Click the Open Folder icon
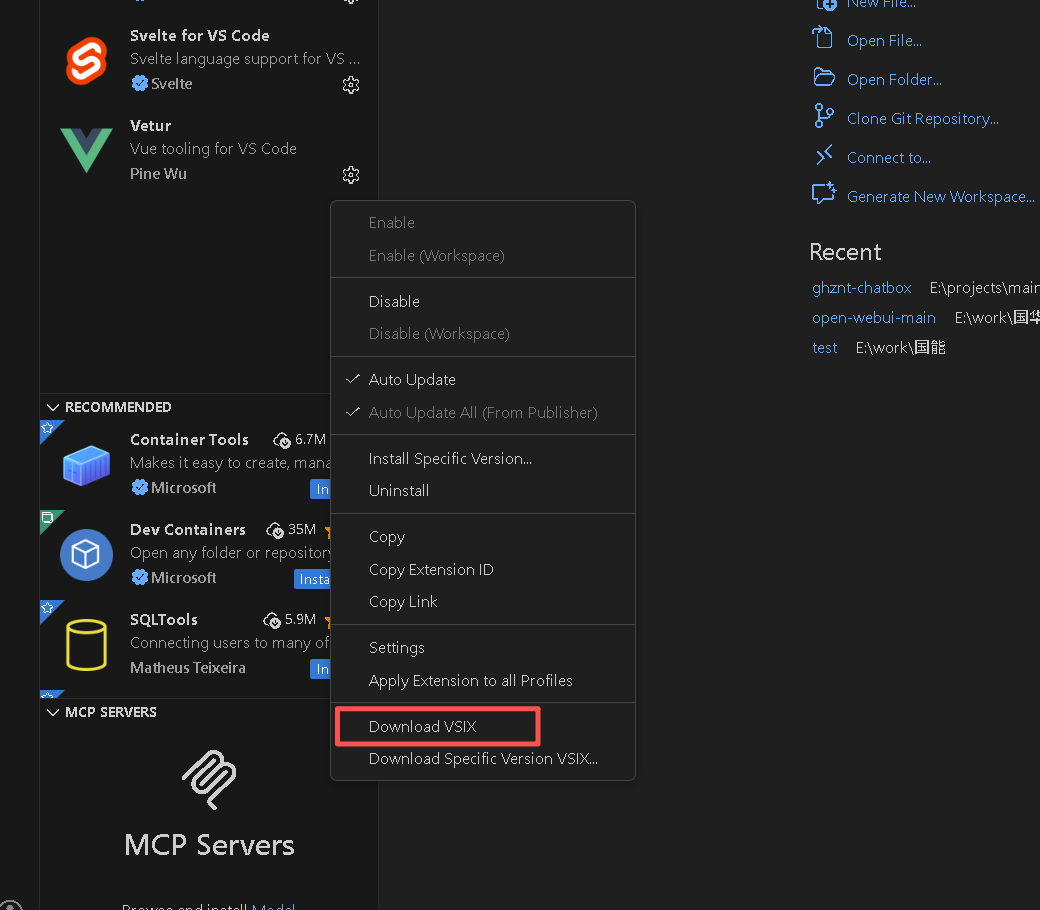Screen dimensions: 1040x910 click(x=824, y=78)
